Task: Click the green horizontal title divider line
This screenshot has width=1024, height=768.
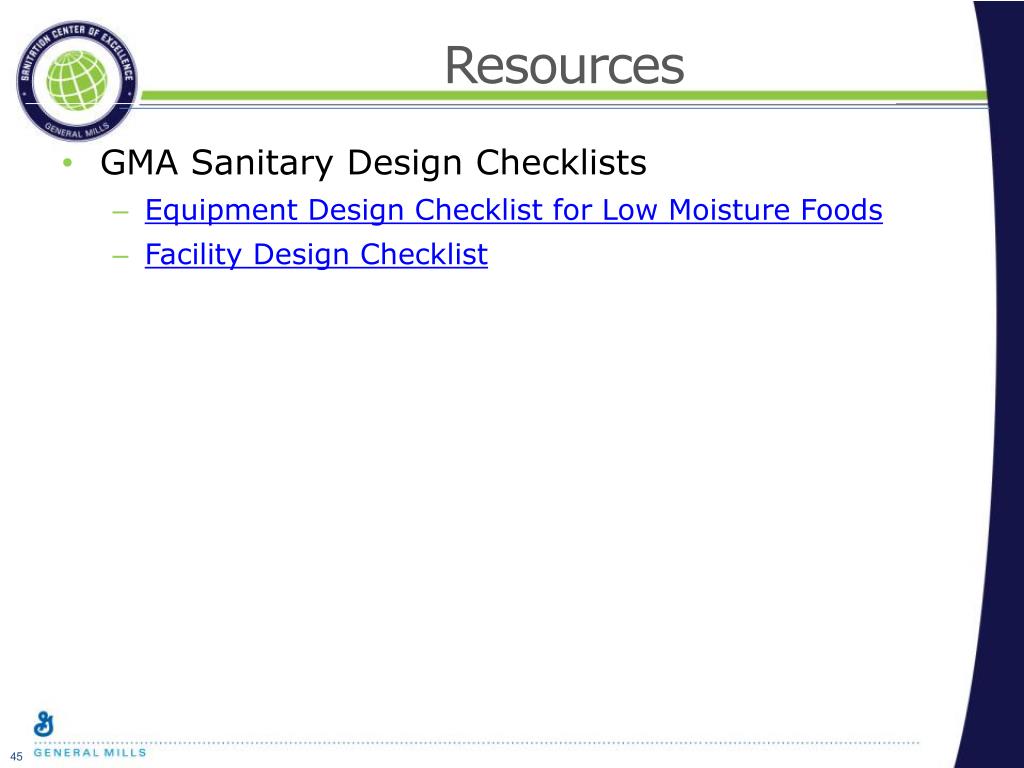Action: coord(564,95)
